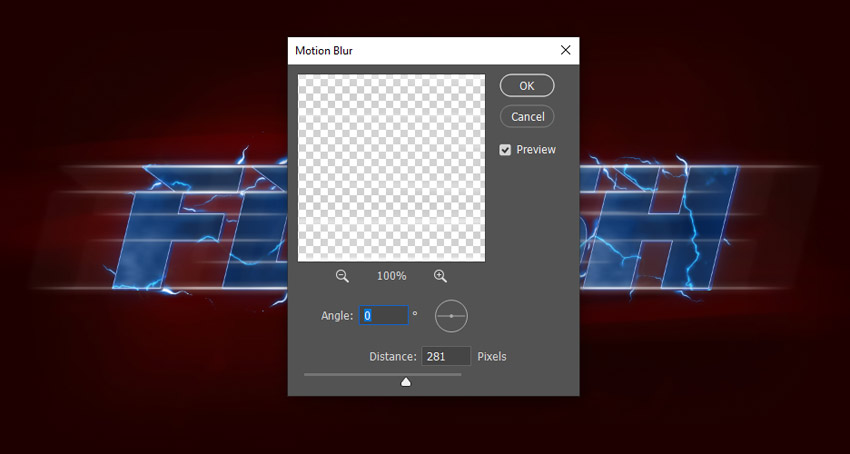Image resolution: width=850 pixels, height=454 pixels.
Task: Click the 100% zoom level label
Action: coord(391,276)
